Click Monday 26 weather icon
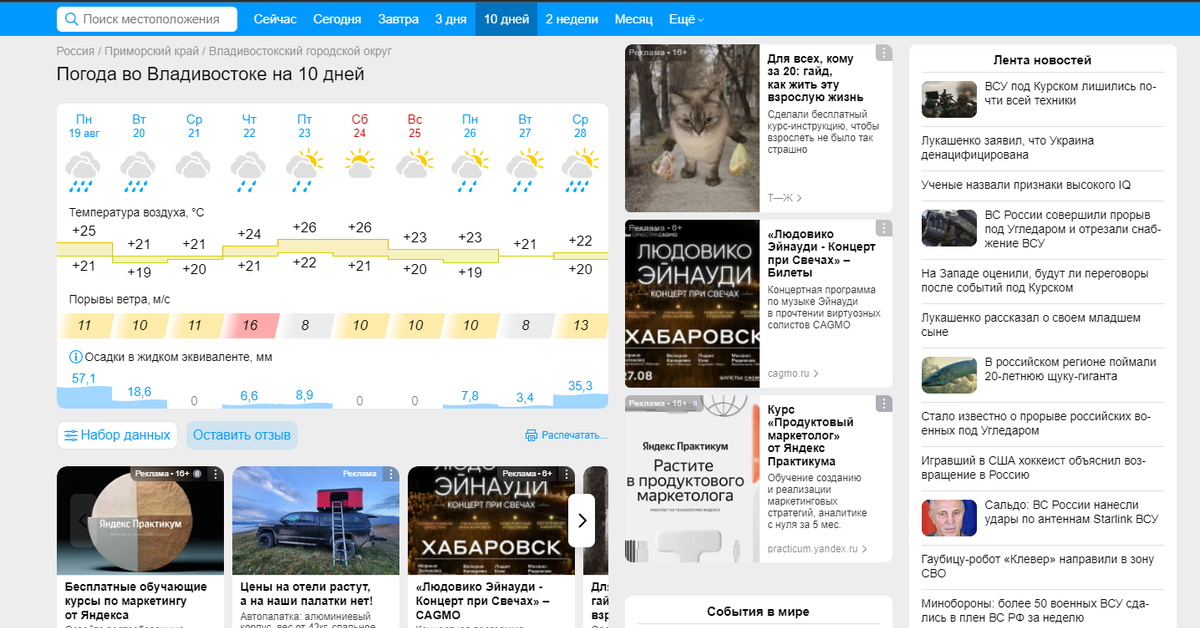1200x628 pixels. click(x=469, y=169)
